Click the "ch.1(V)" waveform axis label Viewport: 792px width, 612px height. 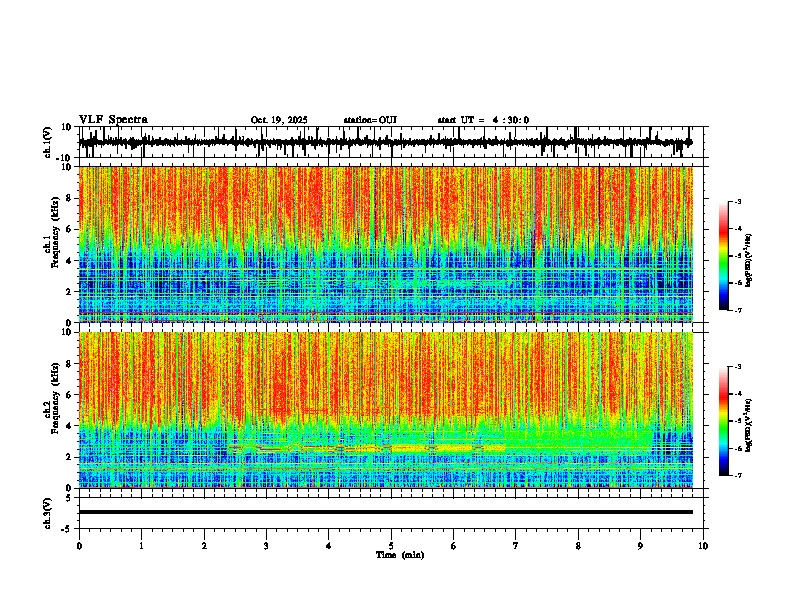tap(48, 142)
